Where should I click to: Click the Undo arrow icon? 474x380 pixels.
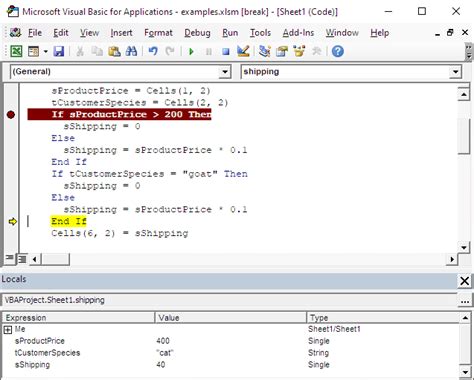click(x=153, y=51)
